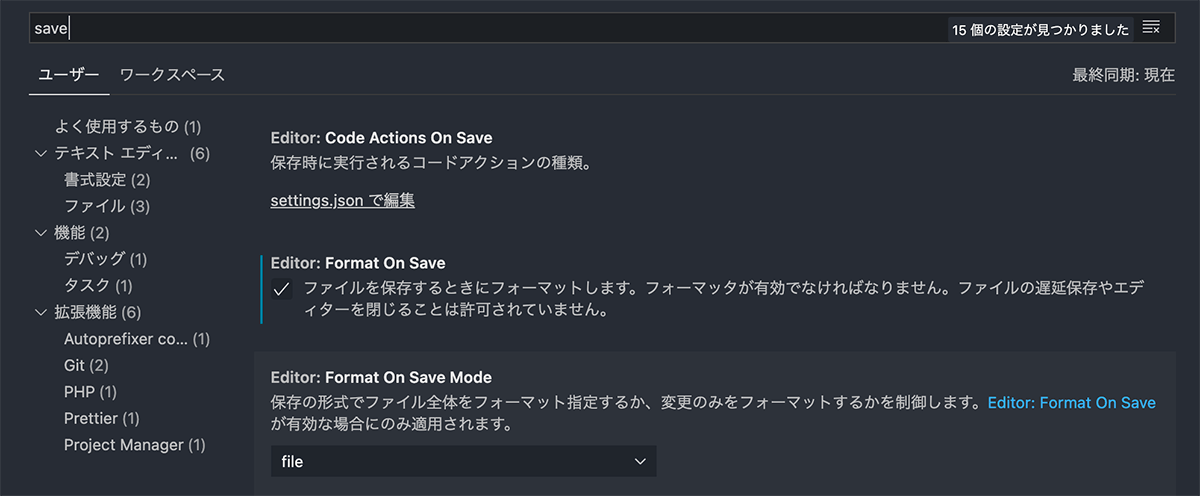Open Autoprefixer extension settings
The height and width of the screenshot is (496, 1200).
pyautogui.click(x=136, y=339)
